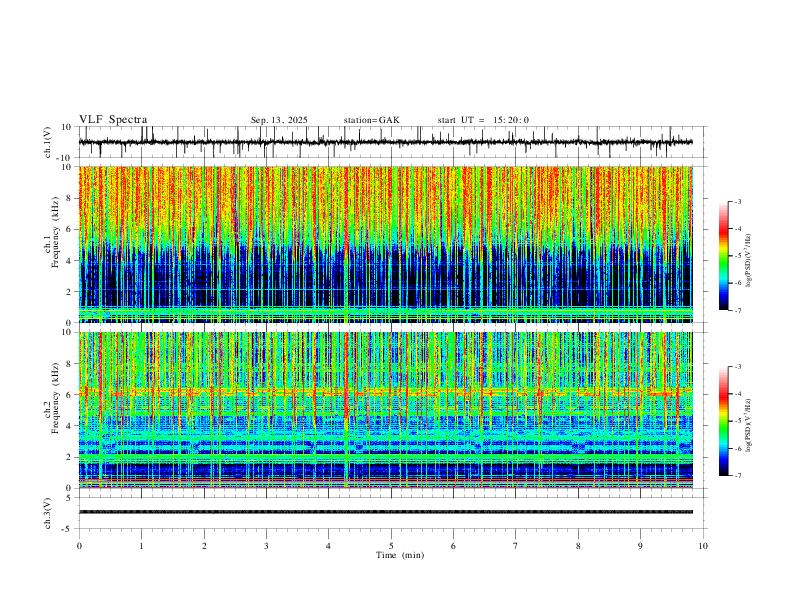Viewport: 792px width, 612px height.
Task: Click the "-7" tick on upper colorbar
Action: point(738,310)
